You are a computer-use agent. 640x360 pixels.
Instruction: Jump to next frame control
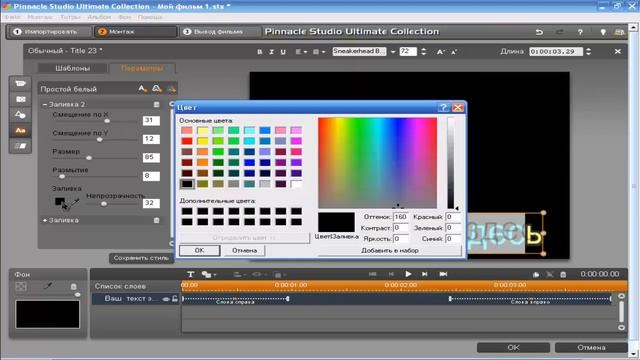click(x=424, y=274)
